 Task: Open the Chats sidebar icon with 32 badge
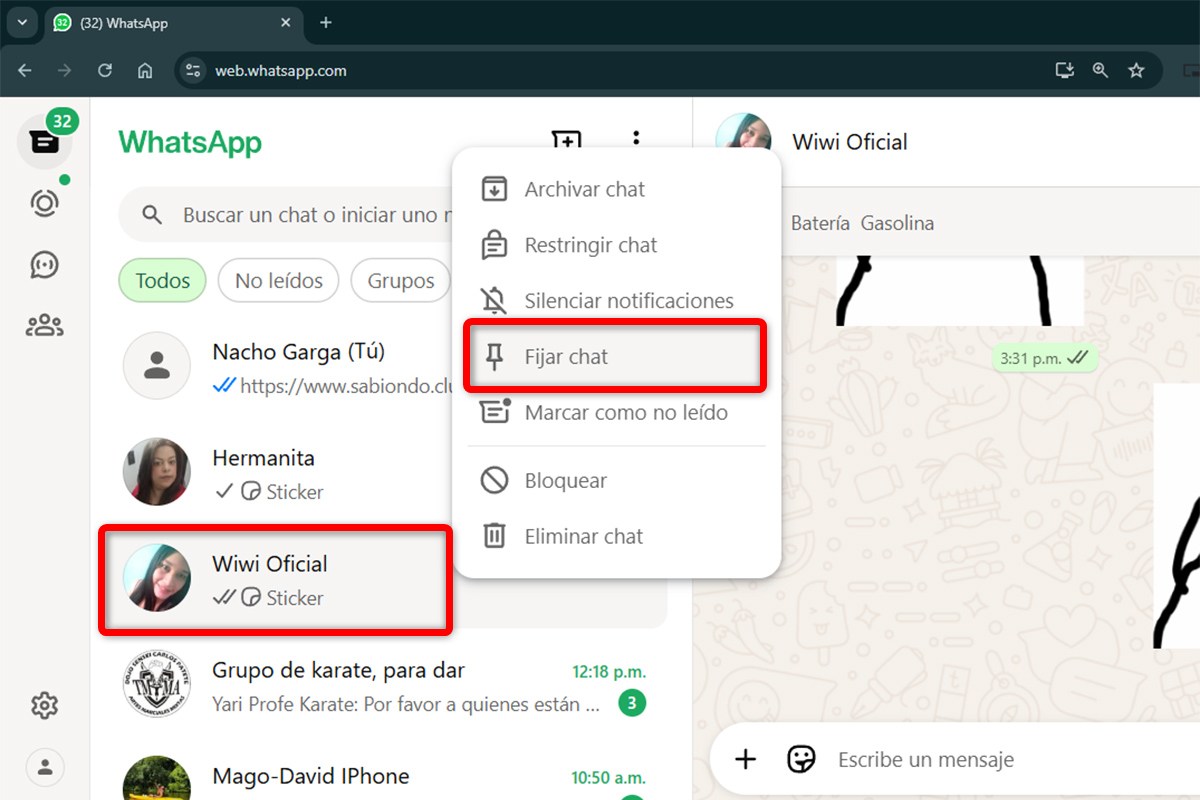pos(45,141)
